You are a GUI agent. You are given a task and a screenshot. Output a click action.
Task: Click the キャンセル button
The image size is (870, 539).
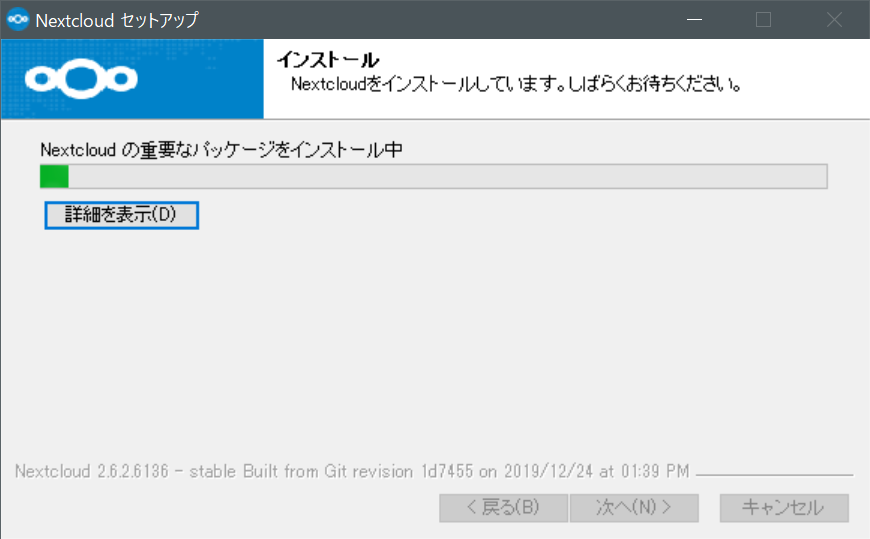pos(784,507)
